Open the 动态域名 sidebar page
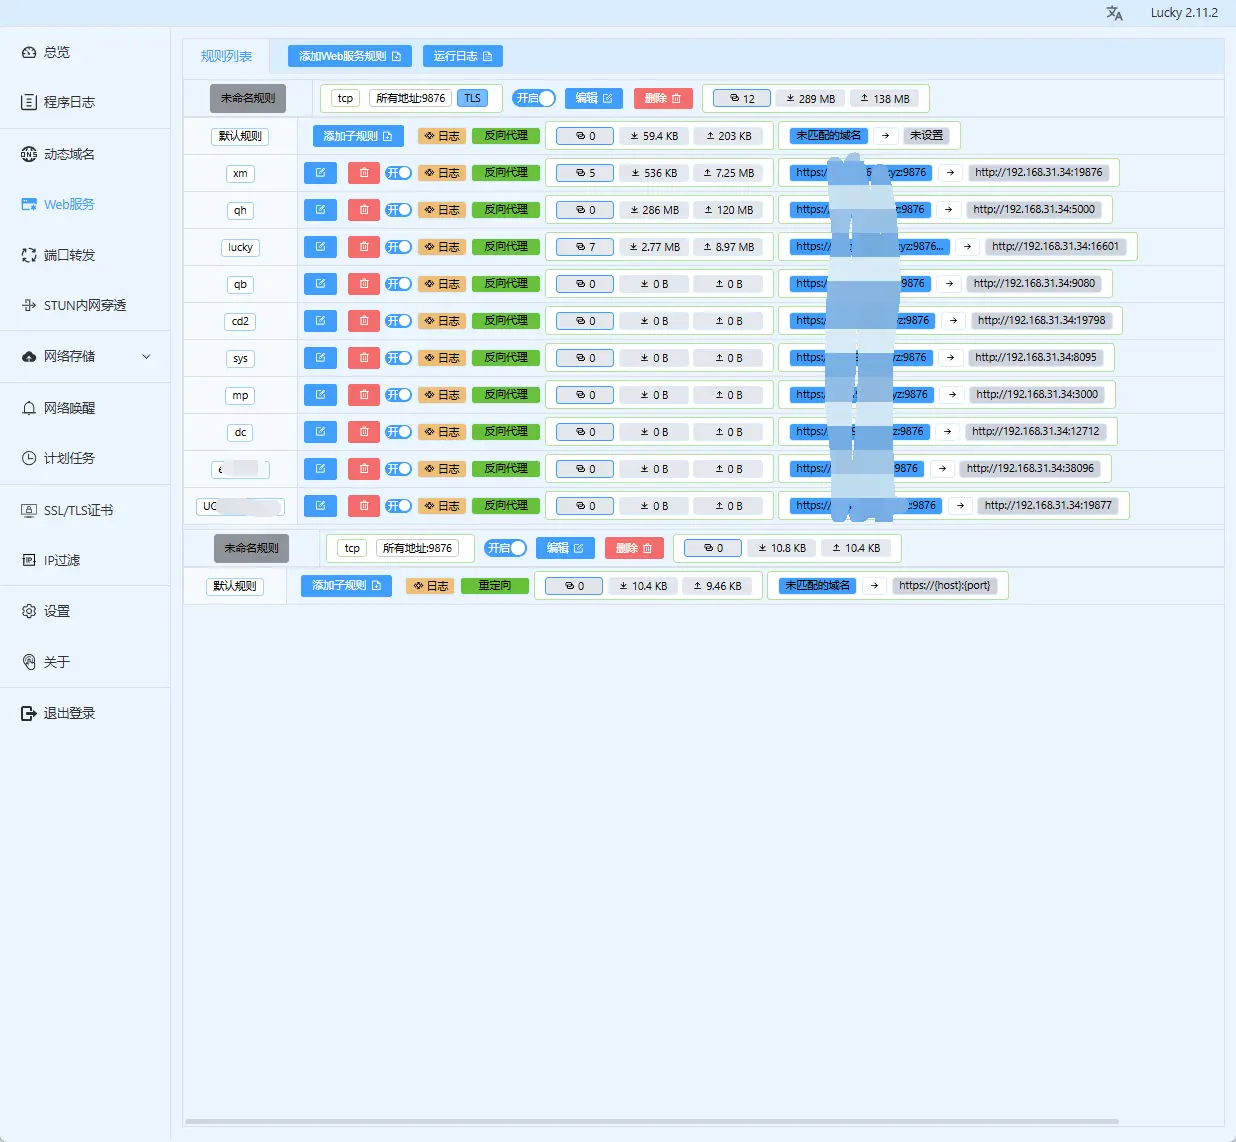The image size is (1236, 1142). pos(69,154)
